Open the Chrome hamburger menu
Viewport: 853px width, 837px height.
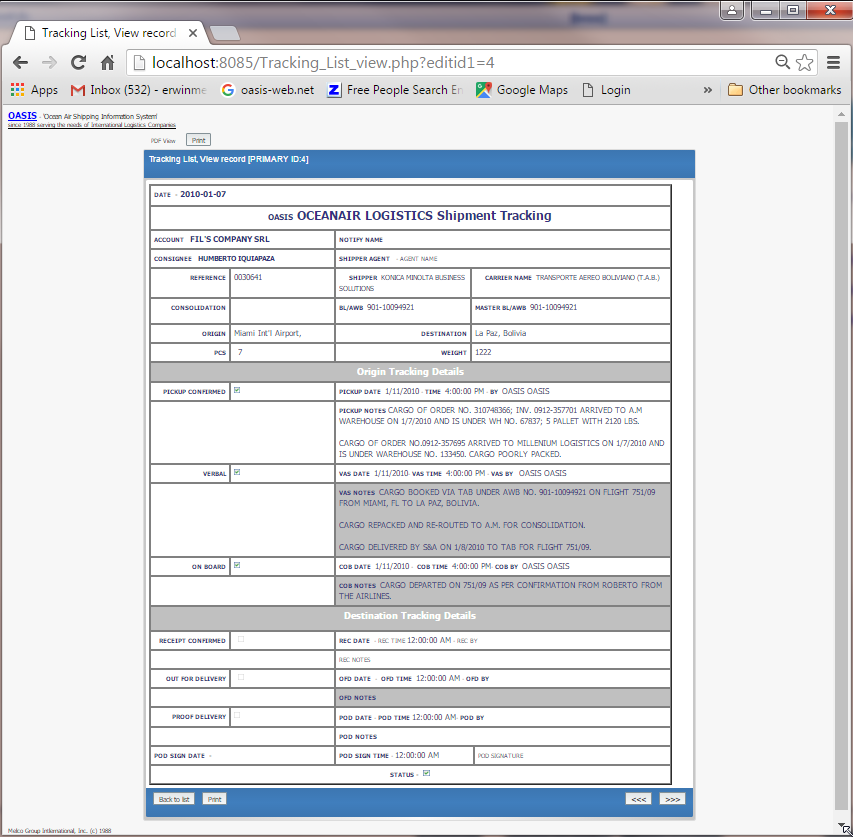click(833, 63)
